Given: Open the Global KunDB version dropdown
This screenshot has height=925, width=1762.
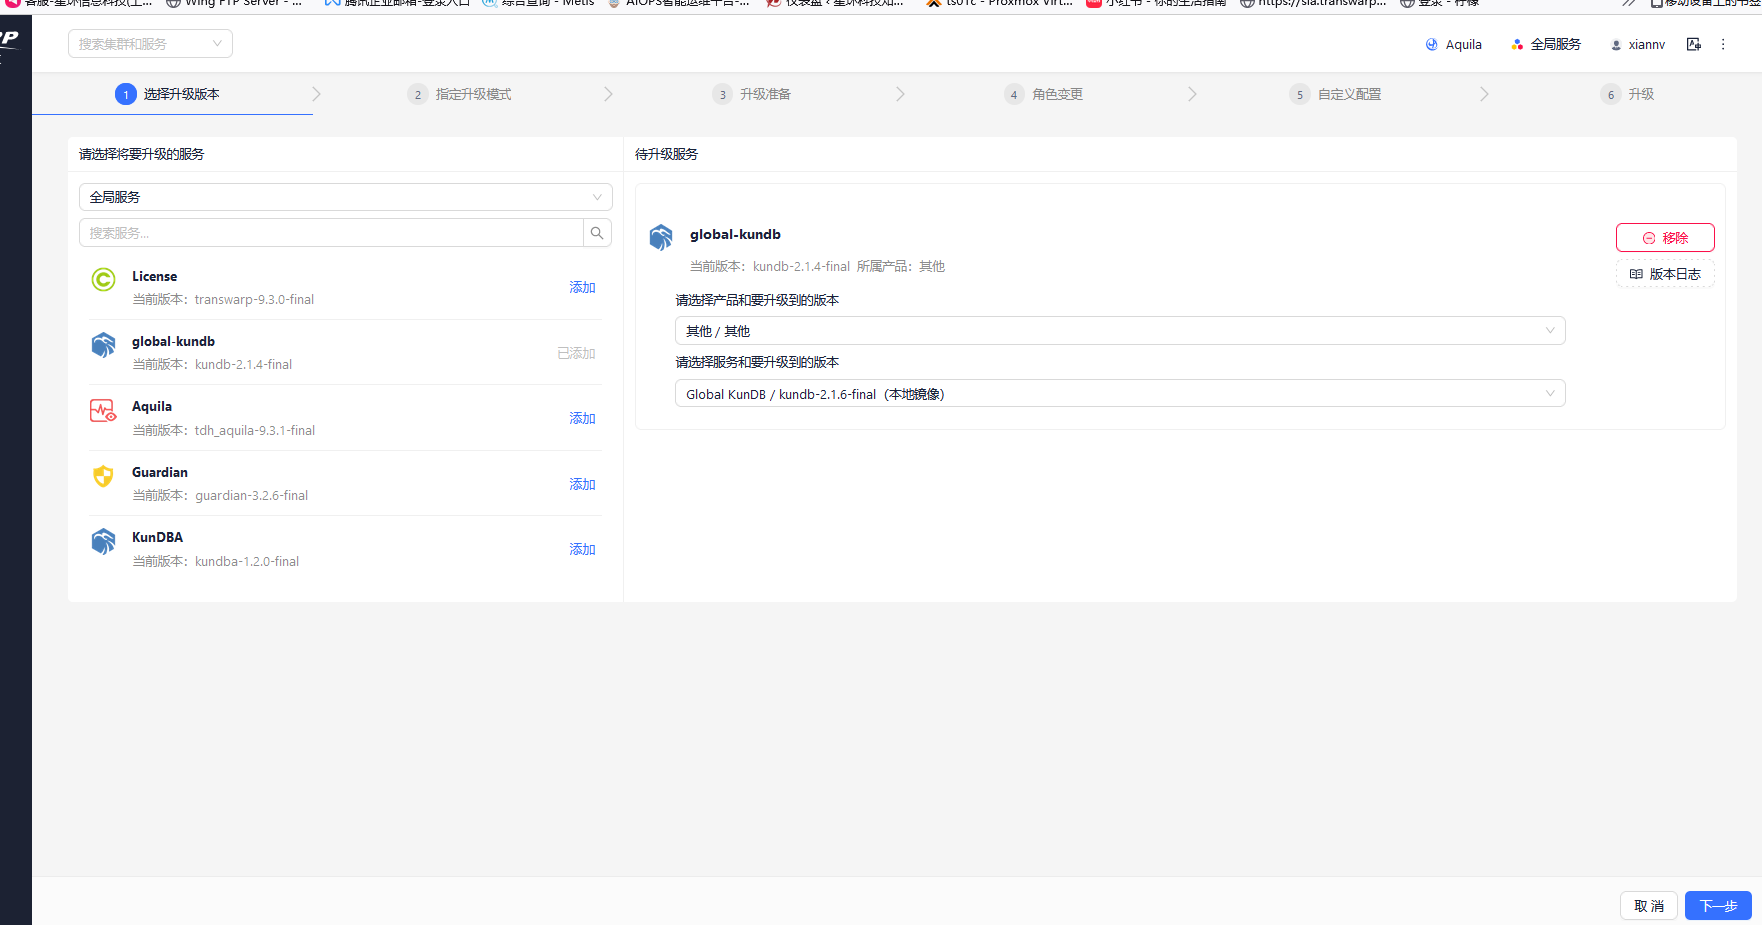Looking at the screenshot, I should click(1119, 393).
